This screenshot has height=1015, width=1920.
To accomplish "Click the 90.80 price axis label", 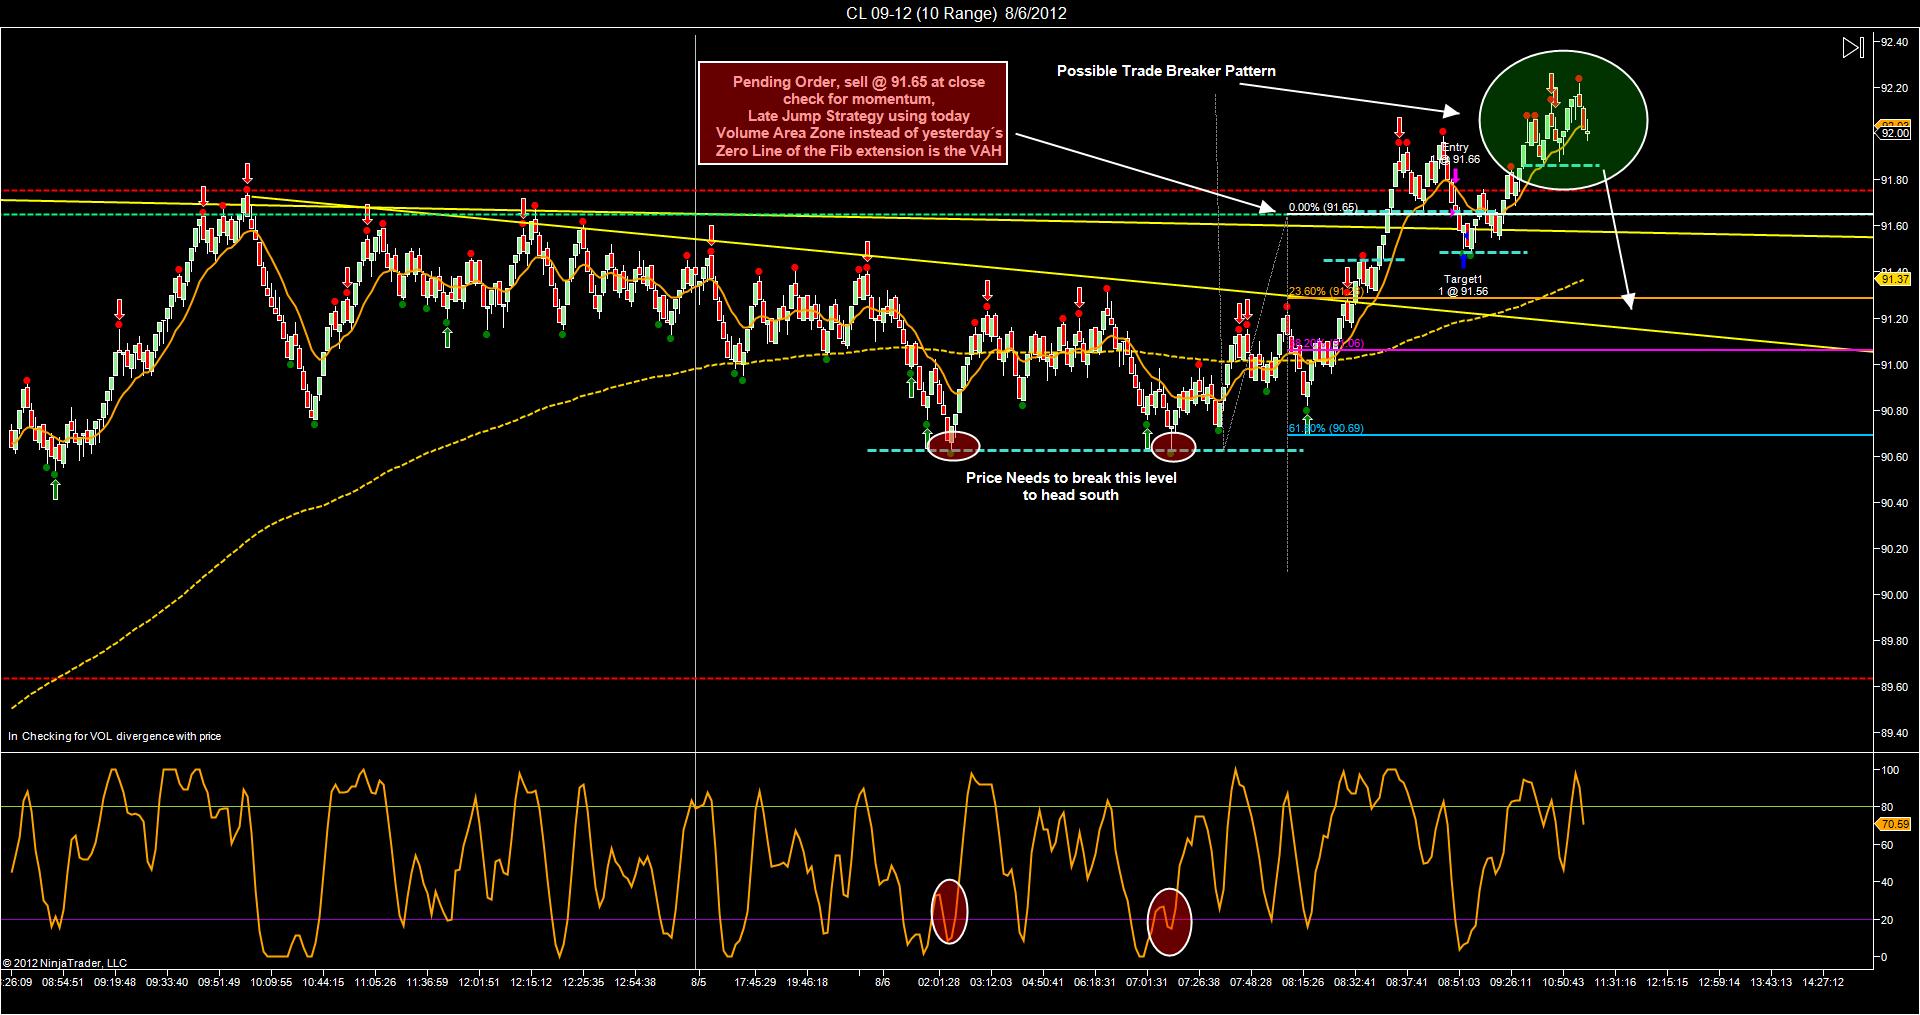I will [1895, 411].
